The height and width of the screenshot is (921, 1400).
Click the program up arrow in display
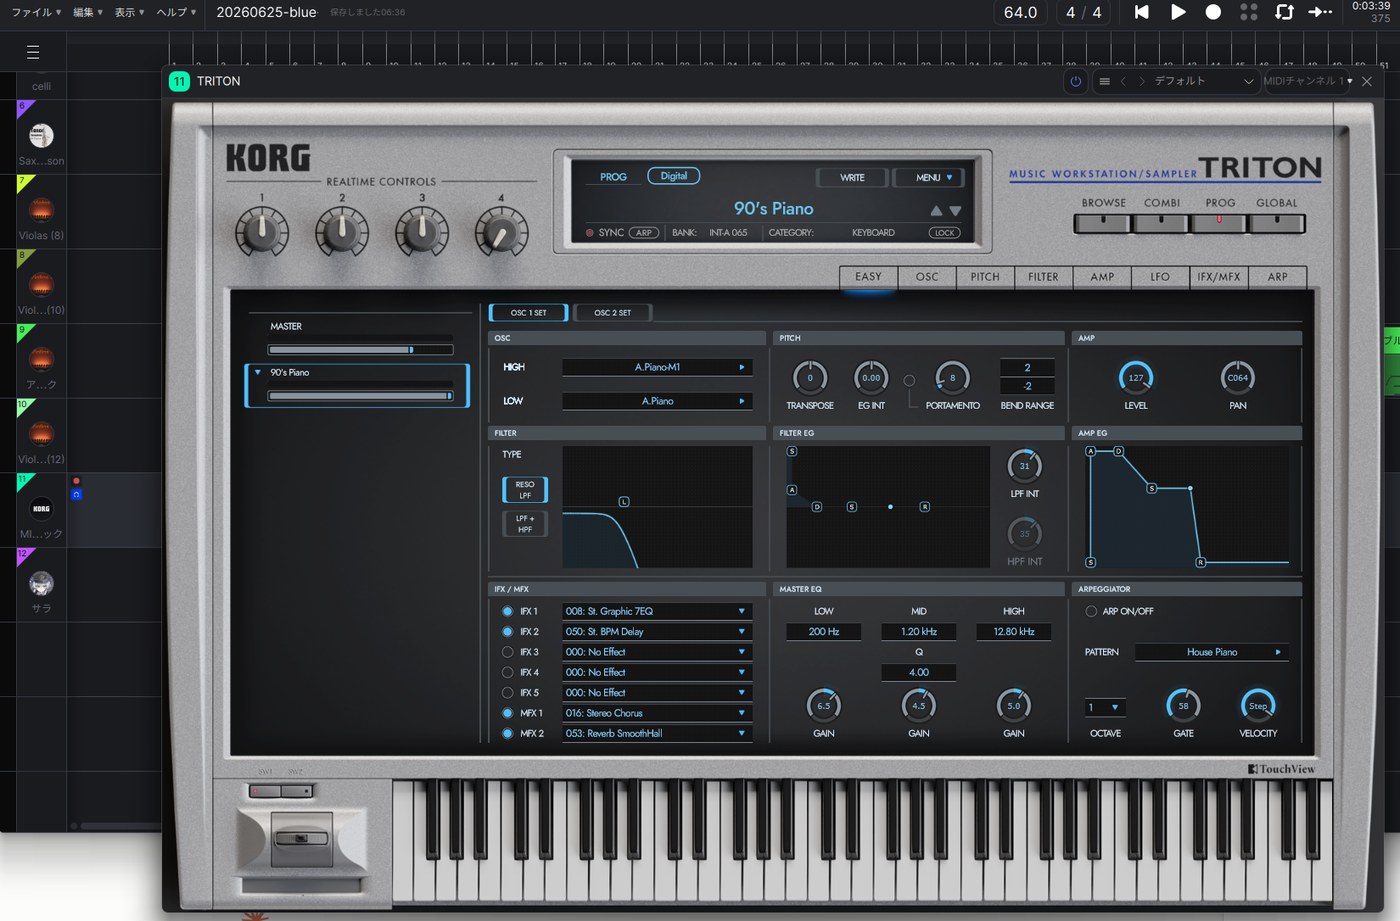[936, 211]
